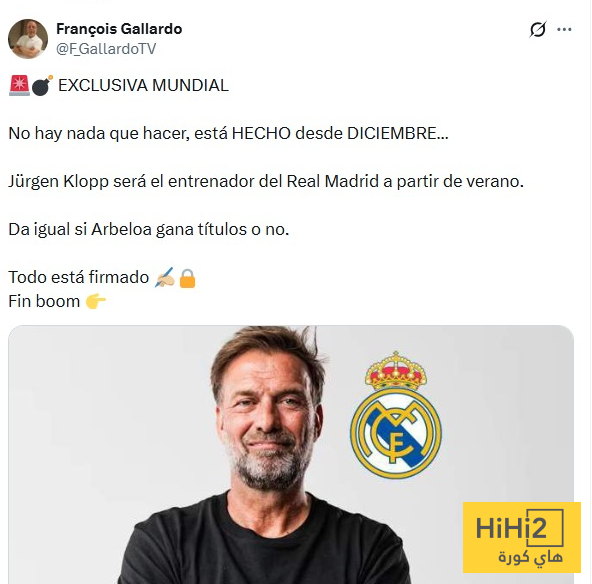Click the bomb emoji before EXCLUSIVA
Viewport: 592px width, 584px height.
click(x=42, y=85)
